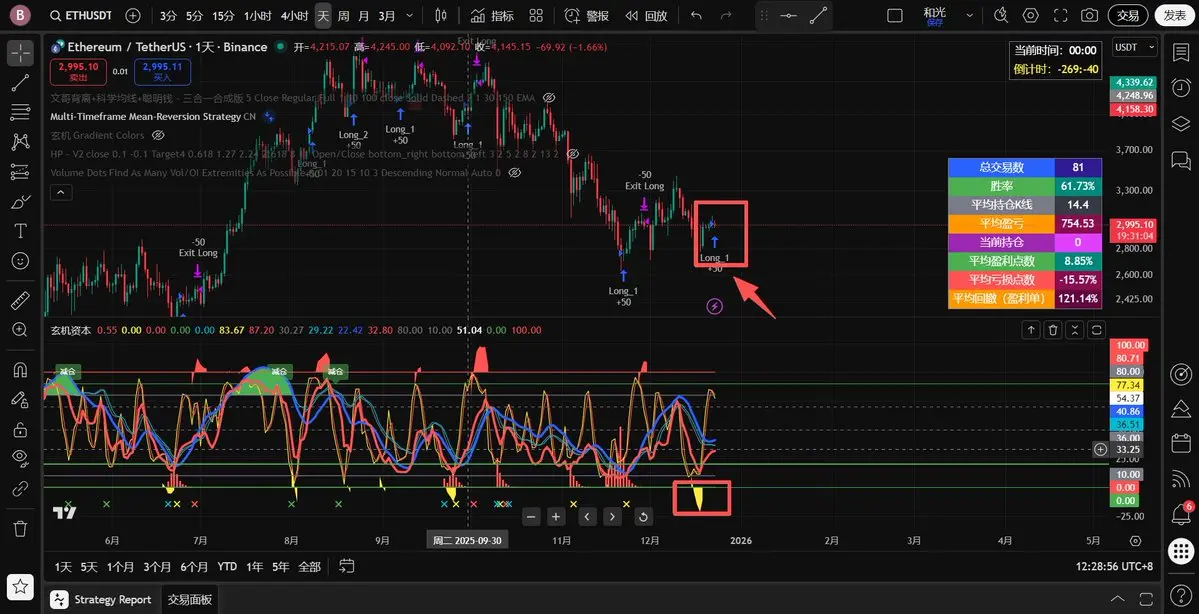
Task: Open the quick search lightning icon
Action: click(1001, 15)
